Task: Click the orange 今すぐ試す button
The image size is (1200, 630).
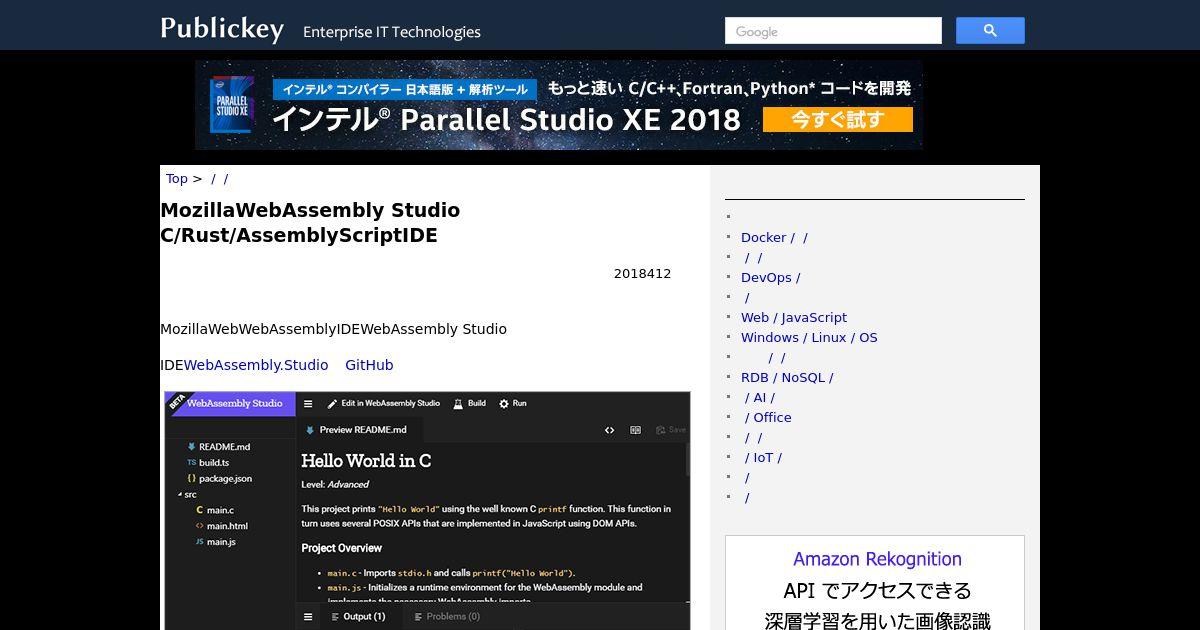Action: click(x=838, y=120)
